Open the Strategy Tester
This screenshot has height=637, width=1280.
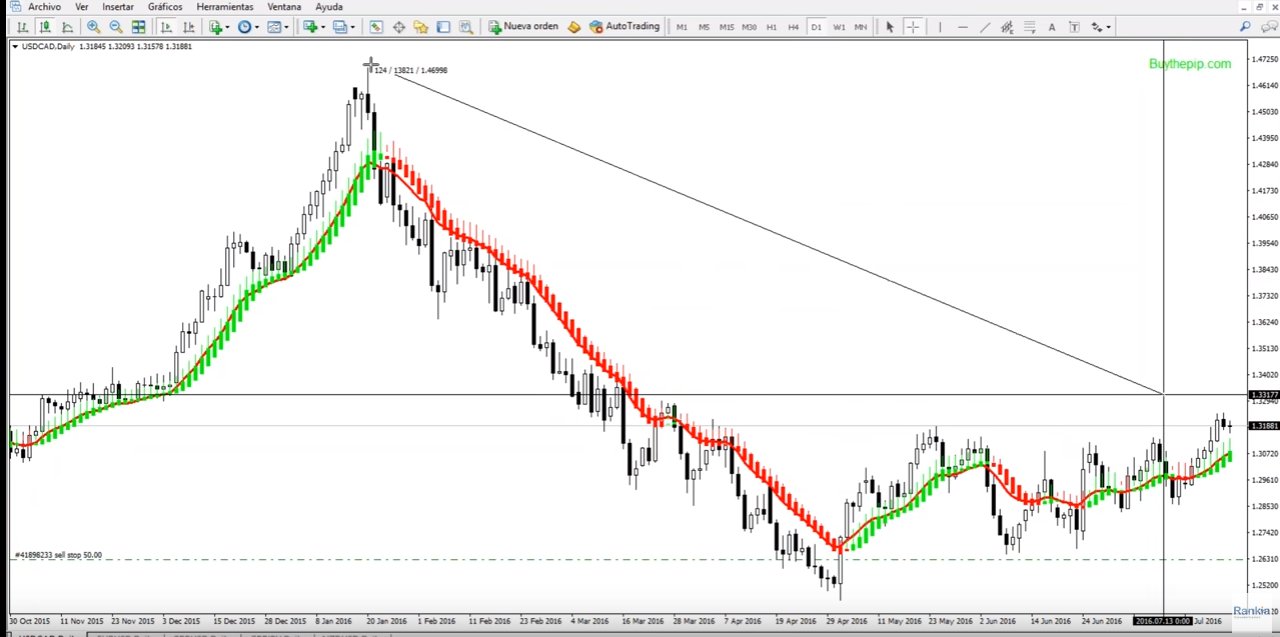click(466, 27)
